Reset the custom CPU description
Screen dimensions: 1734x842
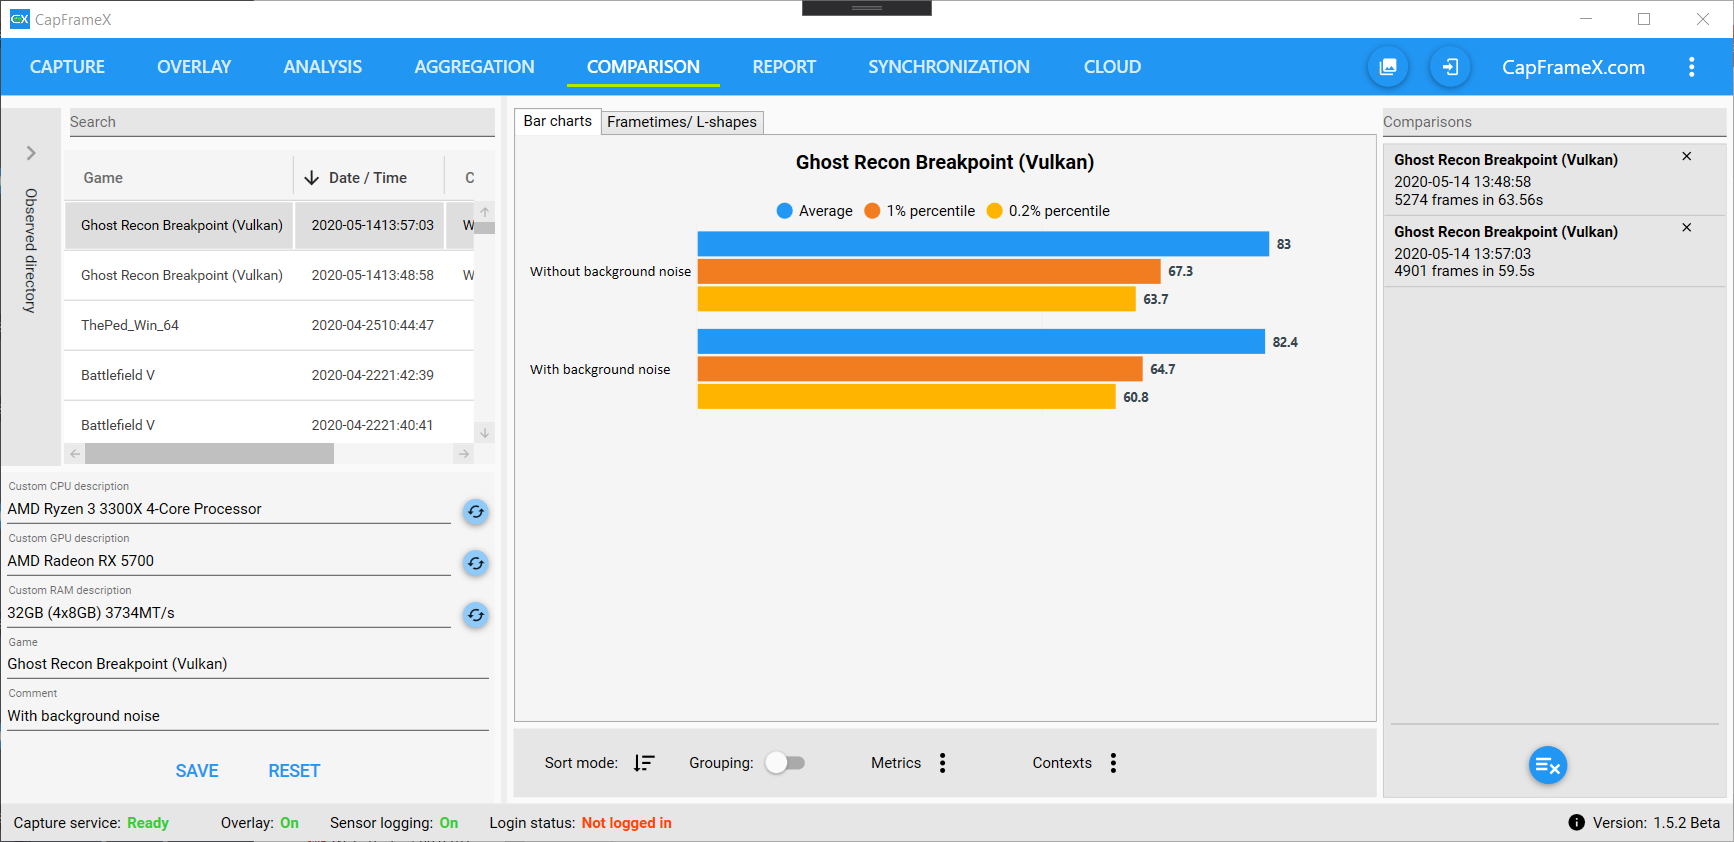pos(476,512)
